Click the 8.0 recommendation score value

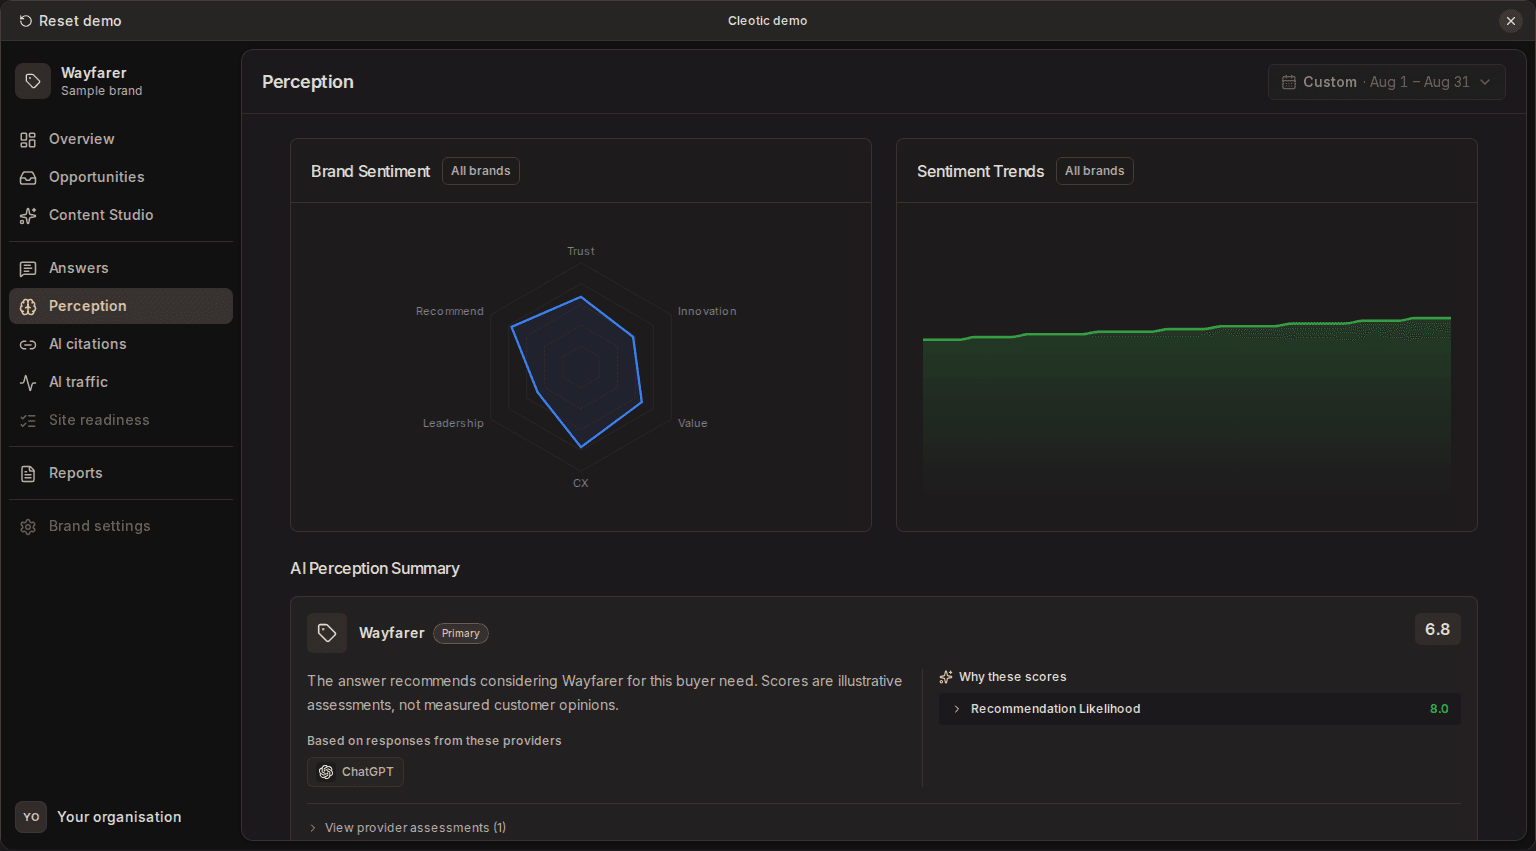[x=1439, y=709]
